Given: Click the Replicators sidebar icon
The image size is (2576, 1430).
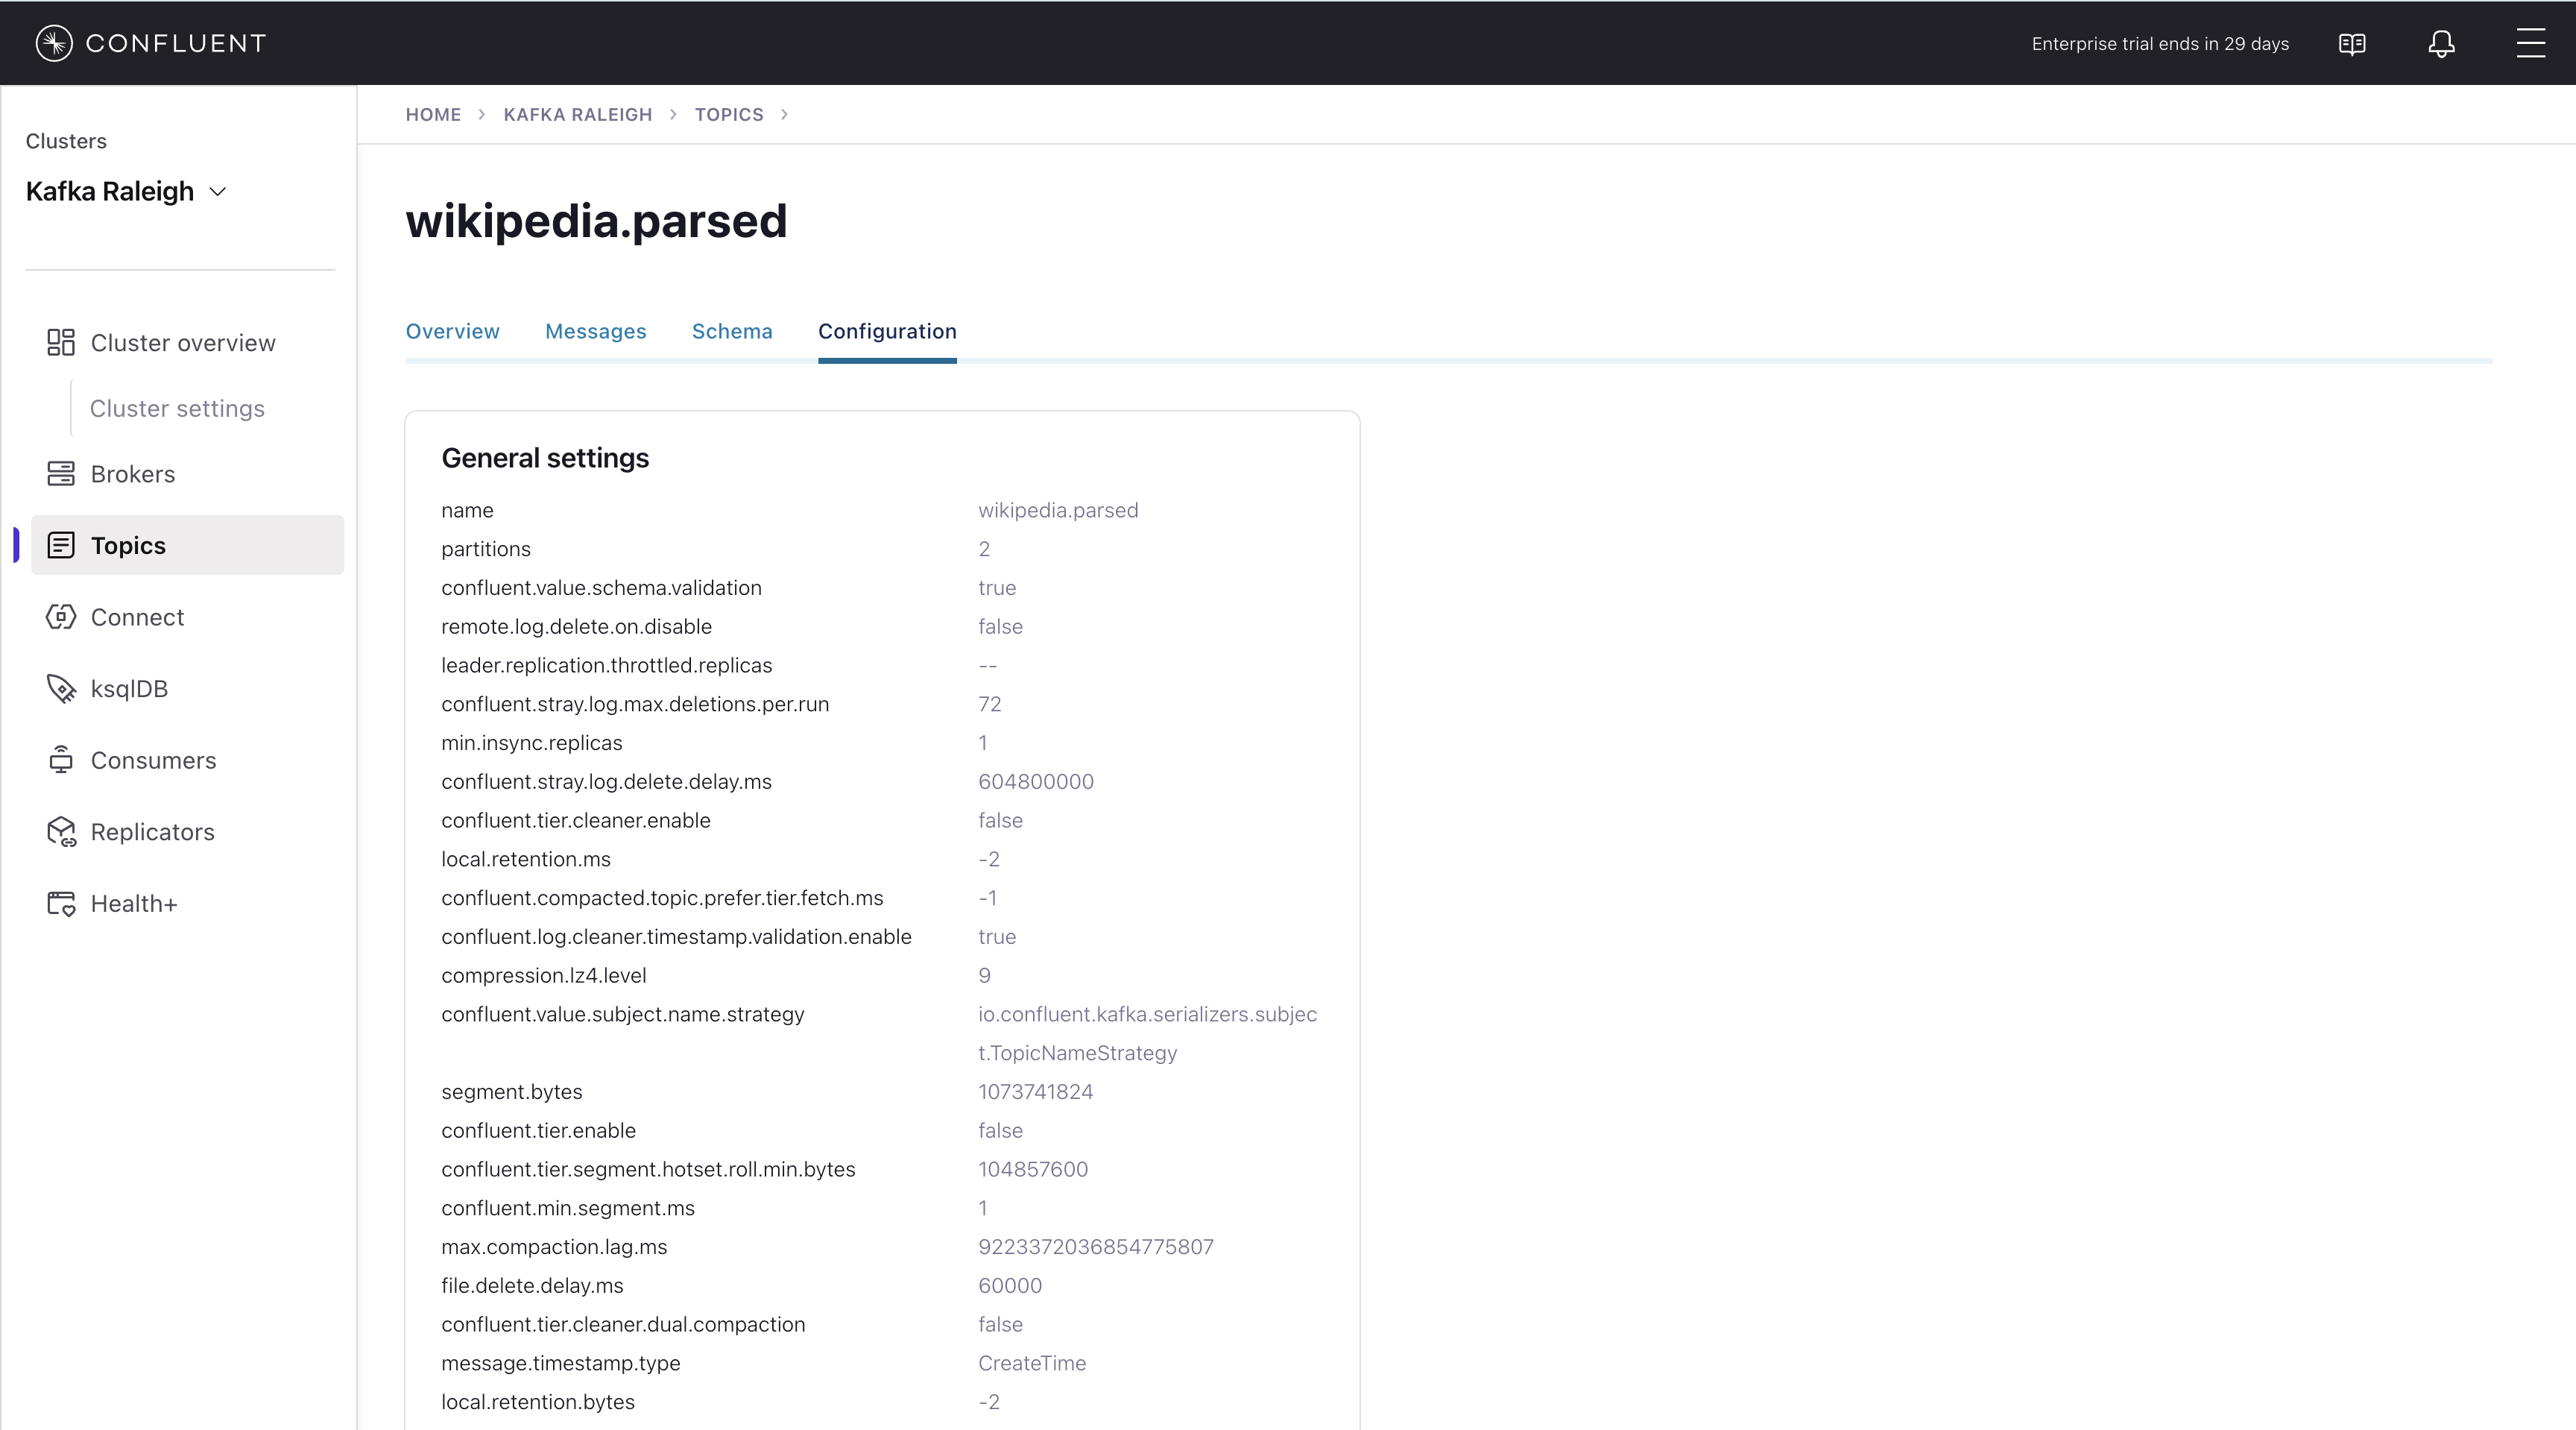Looking at the screenshot, I should 61,832.
